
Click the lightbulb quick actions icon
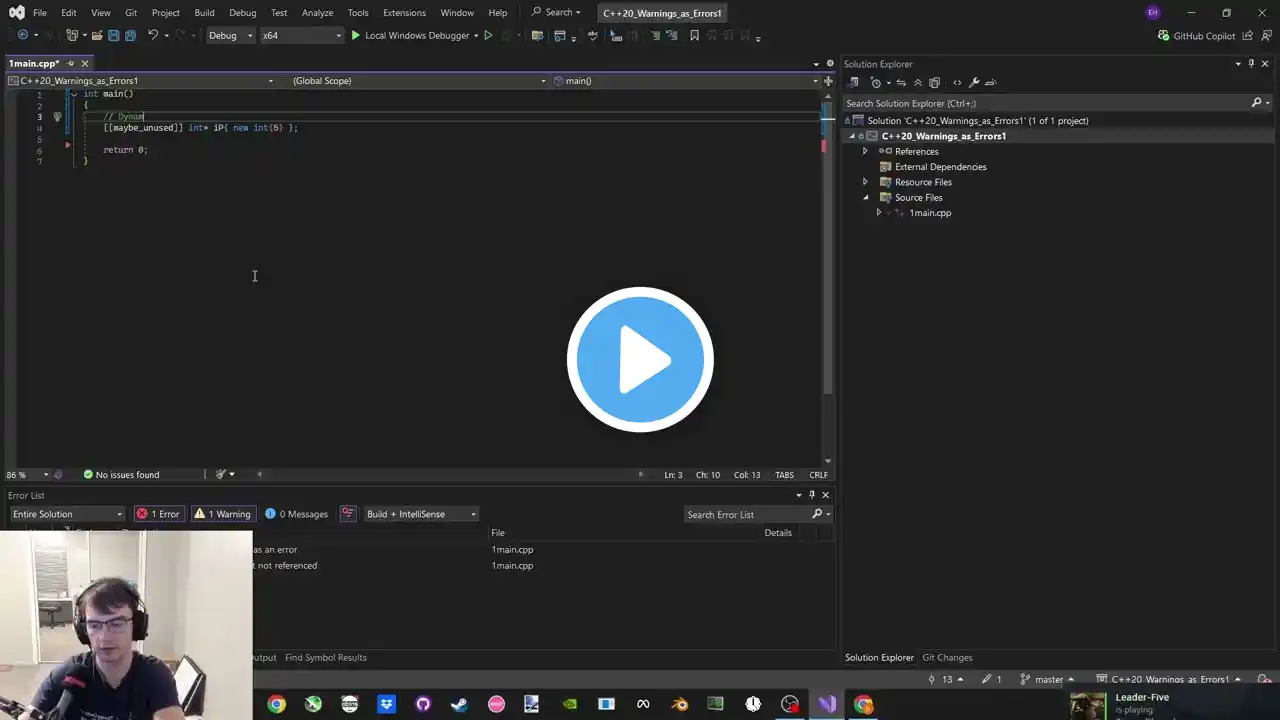57,117
